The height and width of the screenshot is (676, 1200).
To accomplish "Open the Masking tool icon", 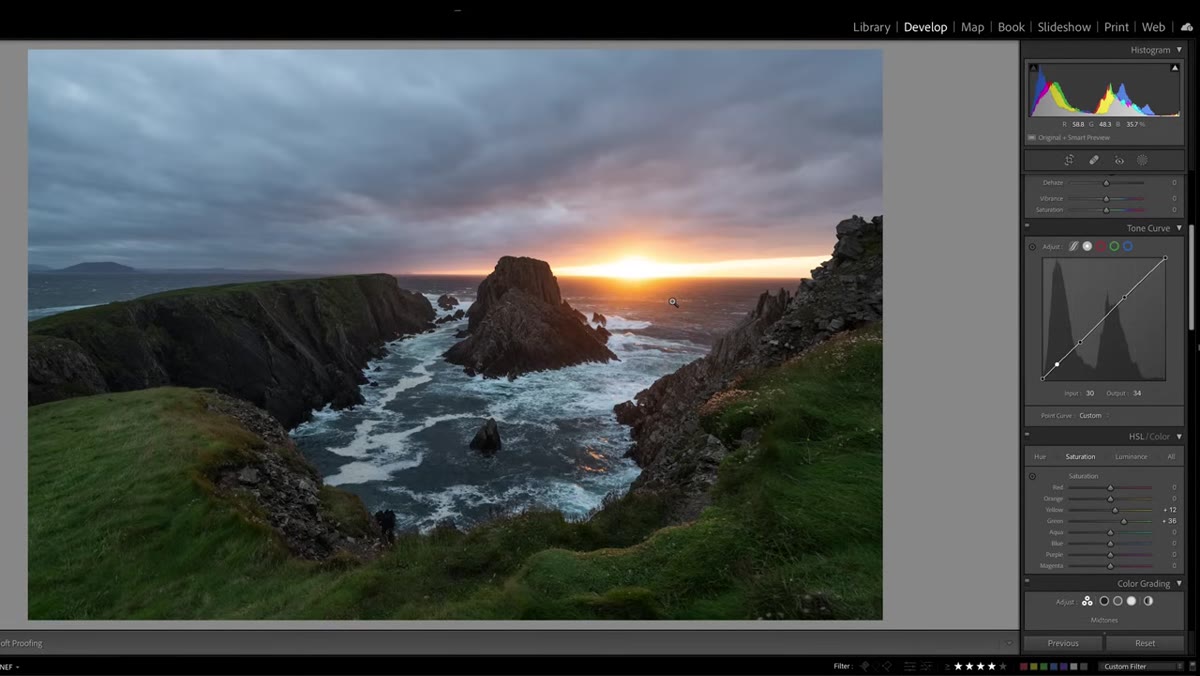I will (x=1142, y=160).
